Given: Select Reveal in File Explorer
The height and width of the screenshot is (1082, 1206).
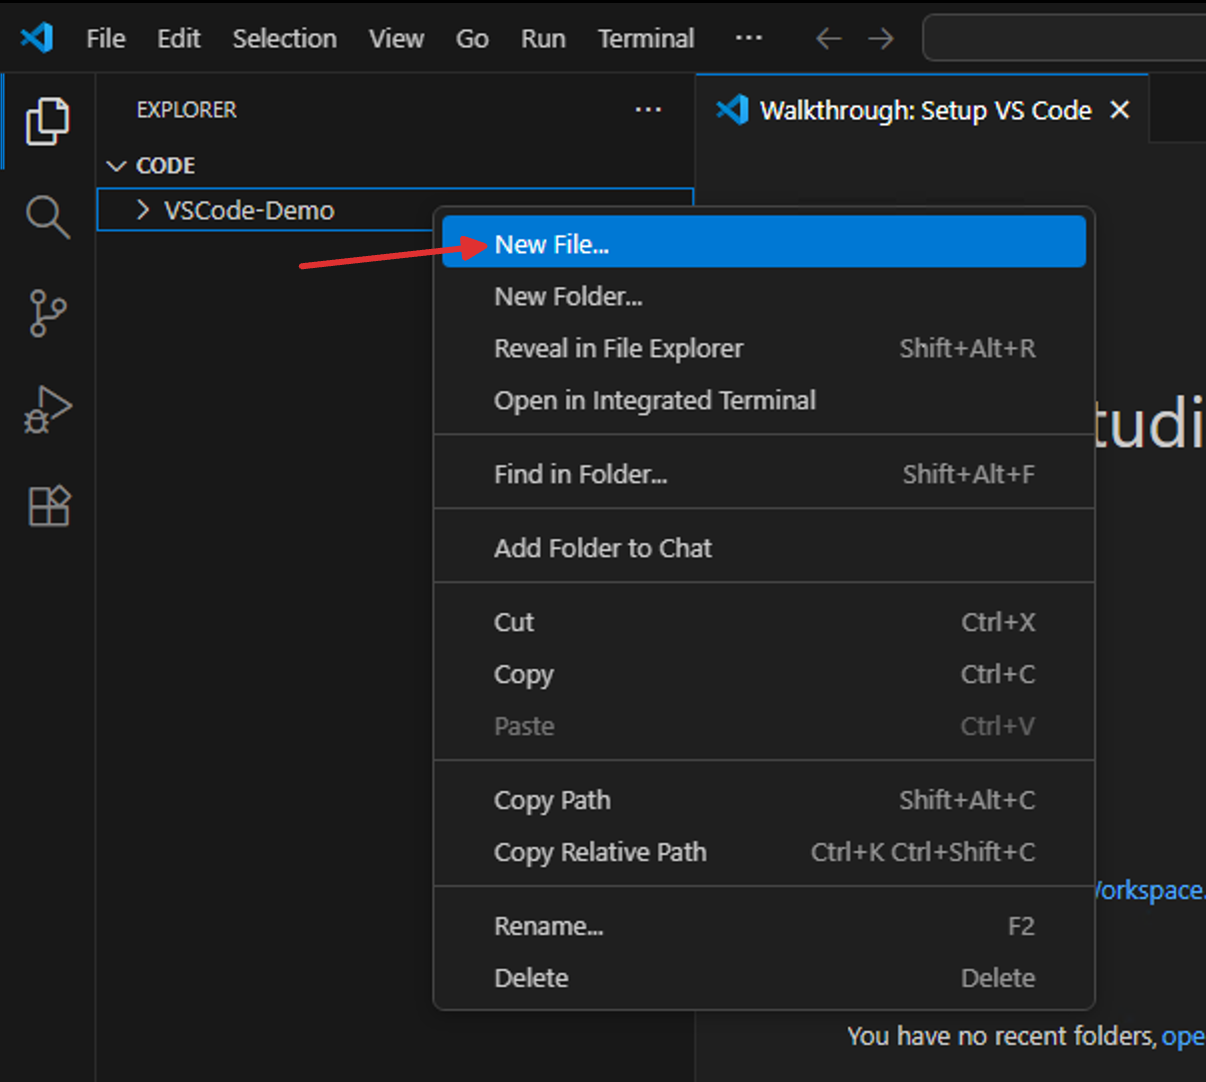Looking at the screenshot, I should 618,349.
